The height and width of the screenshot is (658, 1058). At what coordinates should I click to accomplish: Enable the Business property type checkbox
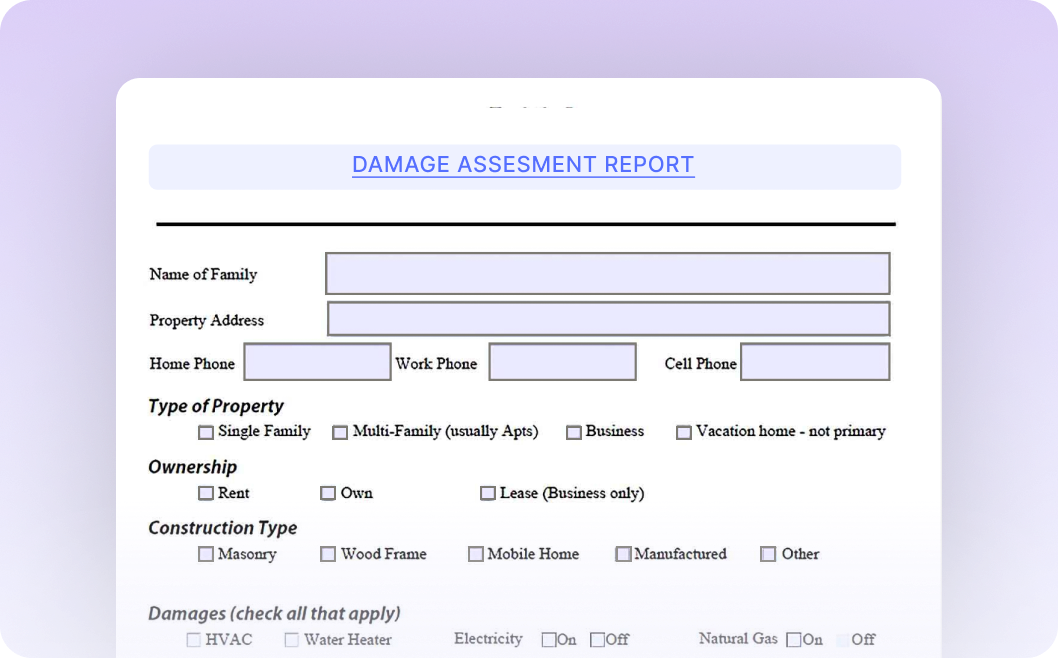click(x=574, y=433)
